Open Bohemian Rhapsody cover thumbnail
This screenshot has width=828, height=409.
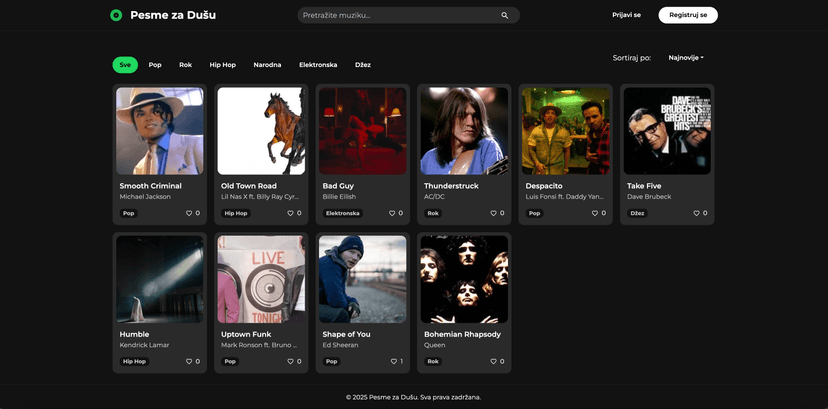click(464, 279)
